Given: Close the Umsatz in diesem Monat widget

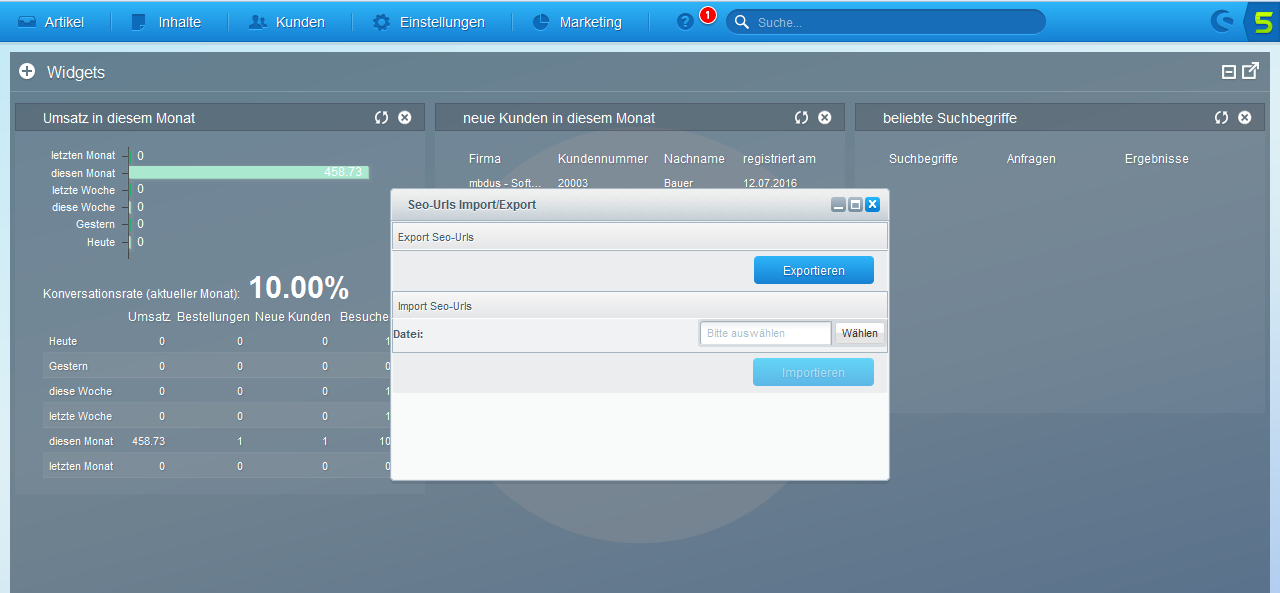Looking at the screenshot, I should tap(405, 118).
